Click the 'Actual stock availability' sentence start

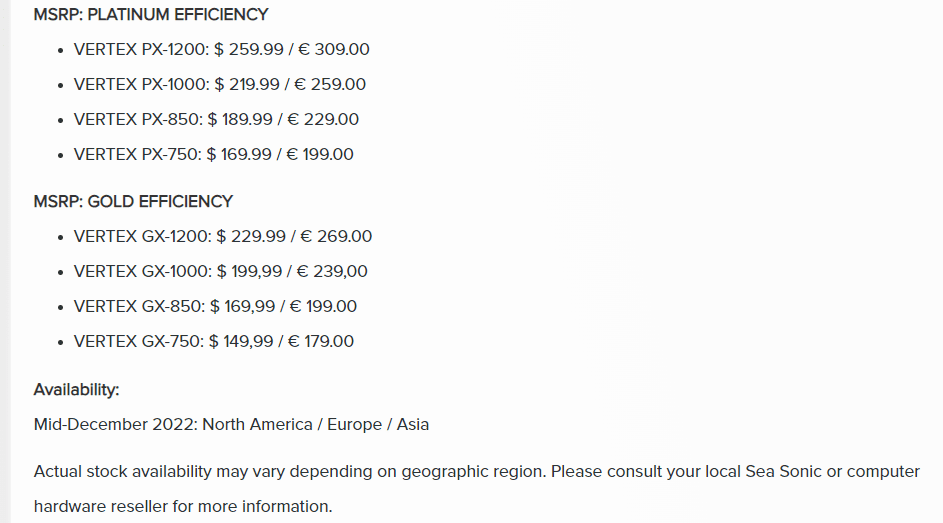123,471
